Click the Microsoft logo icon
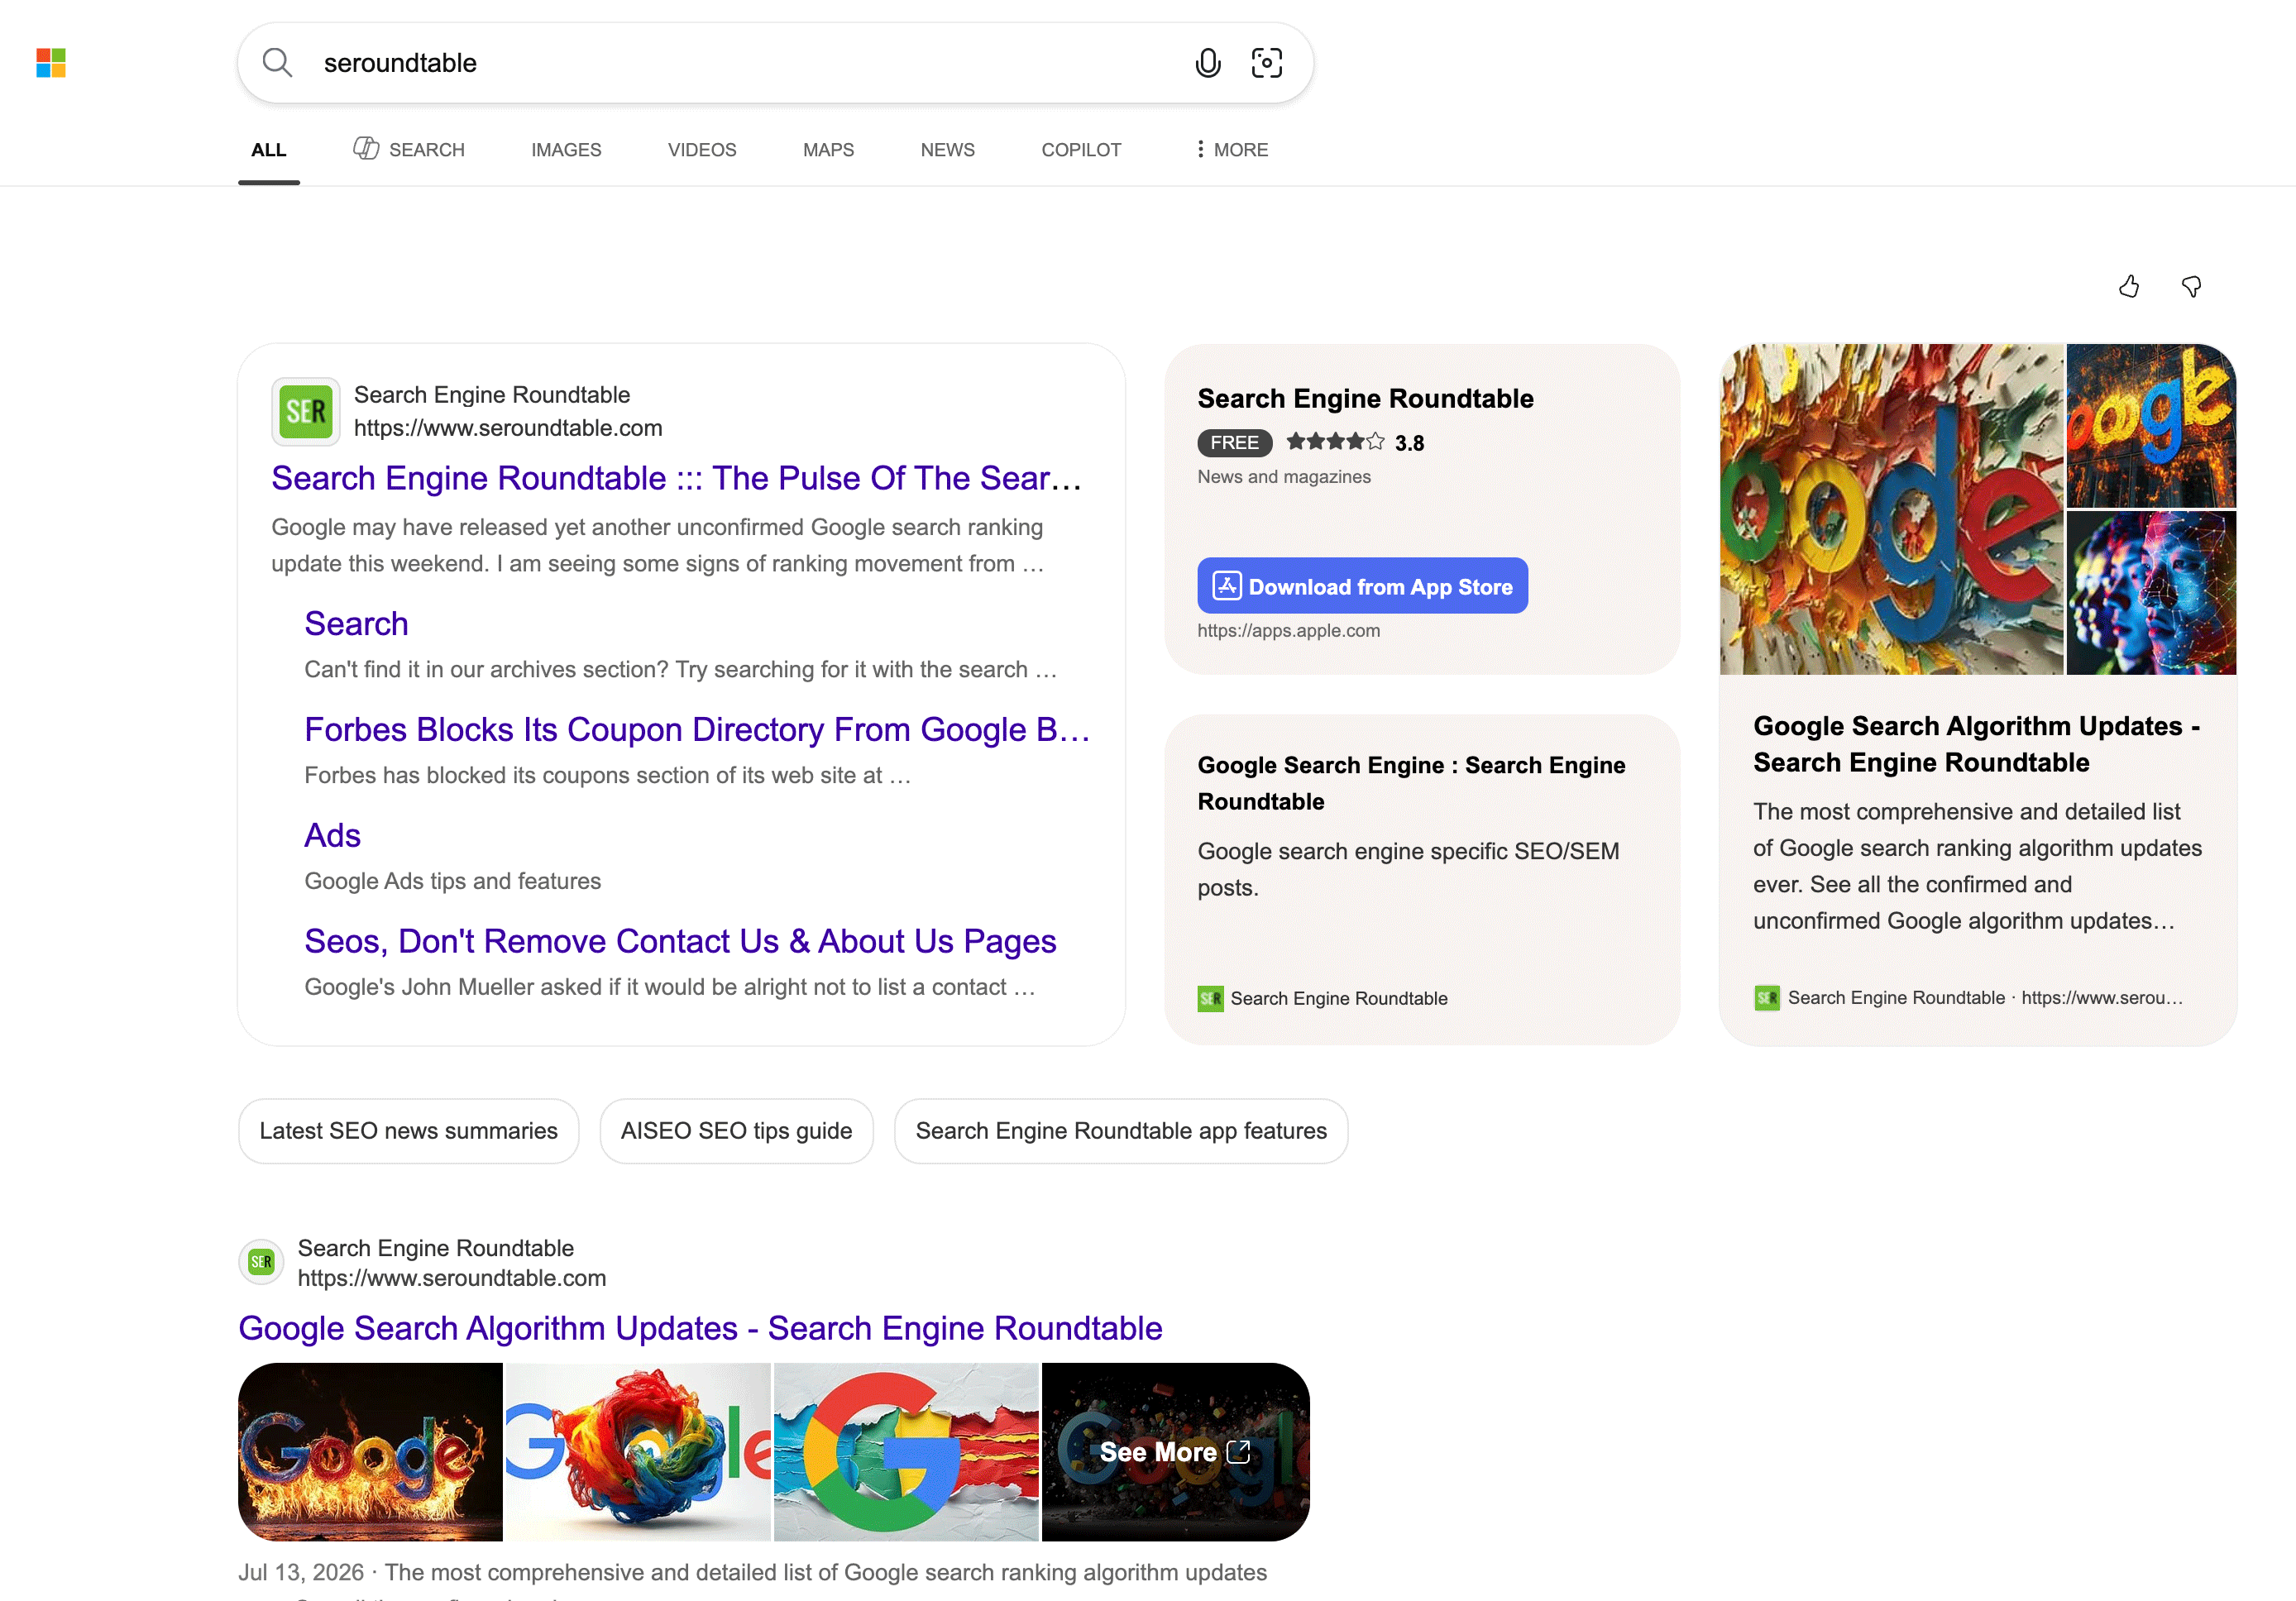Viewport: 2296px width, 1601px height. [51, 63]
